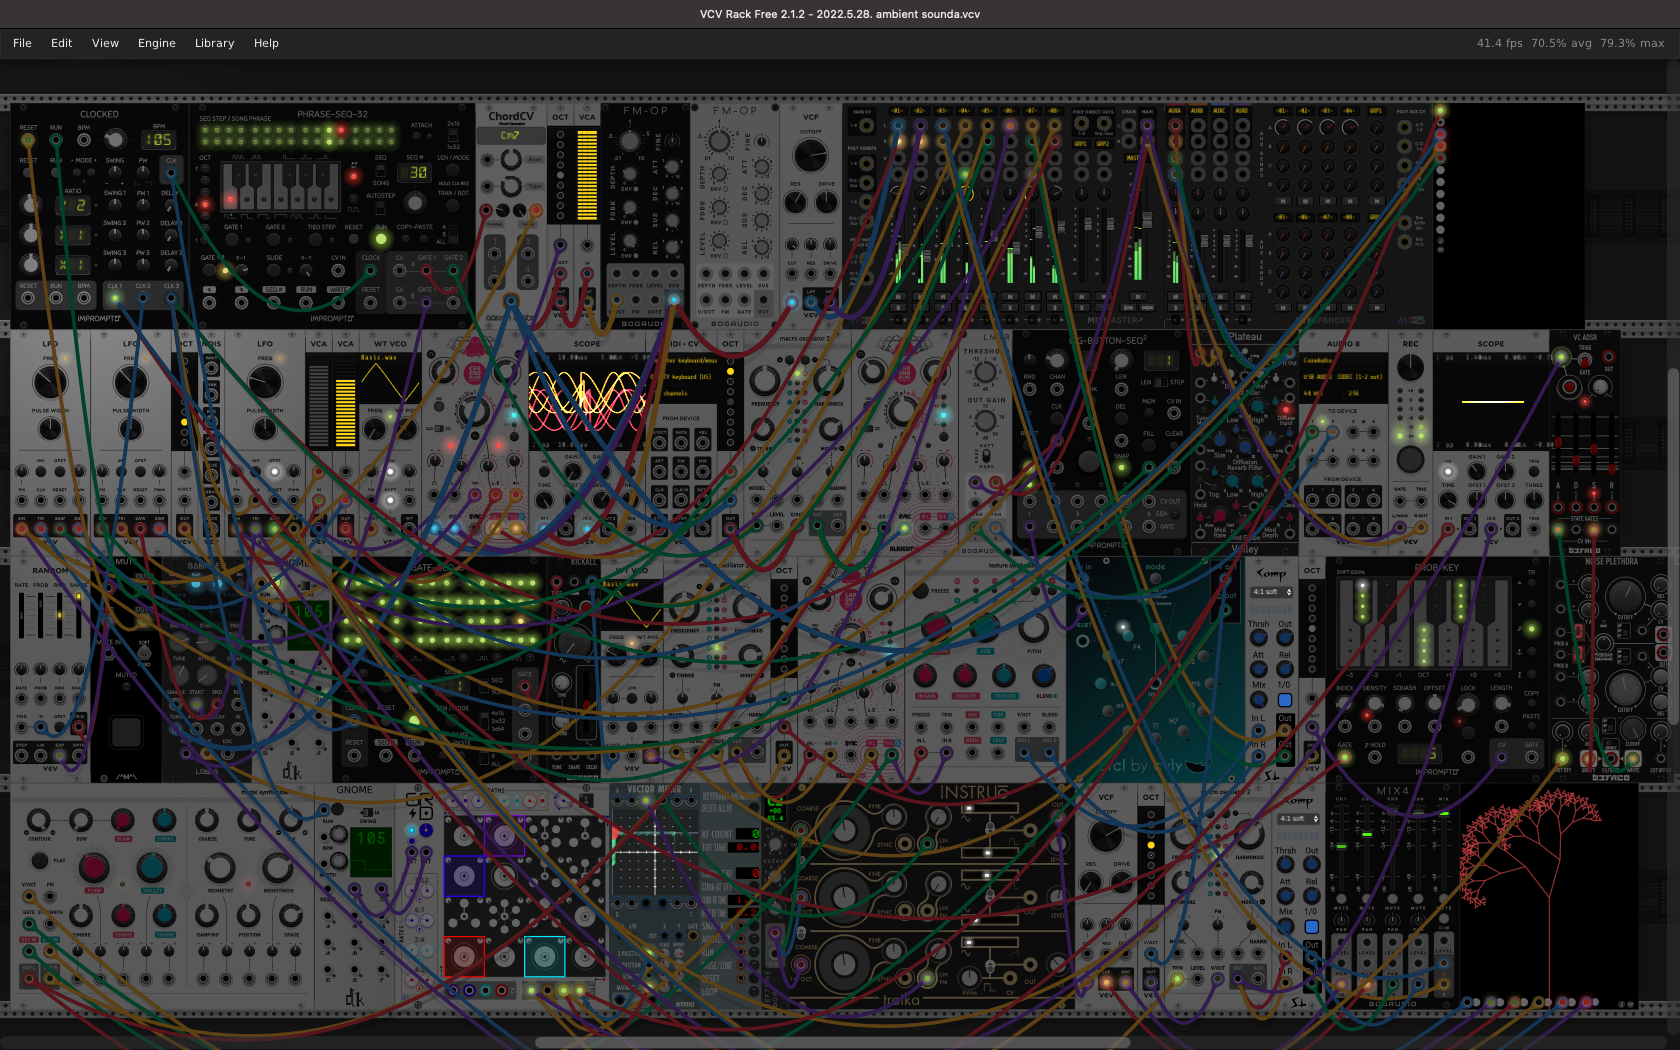The width and height of the screenshot is (1680, 1050).
Task: Open the USB AUDIO CODEC device selector
Action: click(x=1343, y=377)
